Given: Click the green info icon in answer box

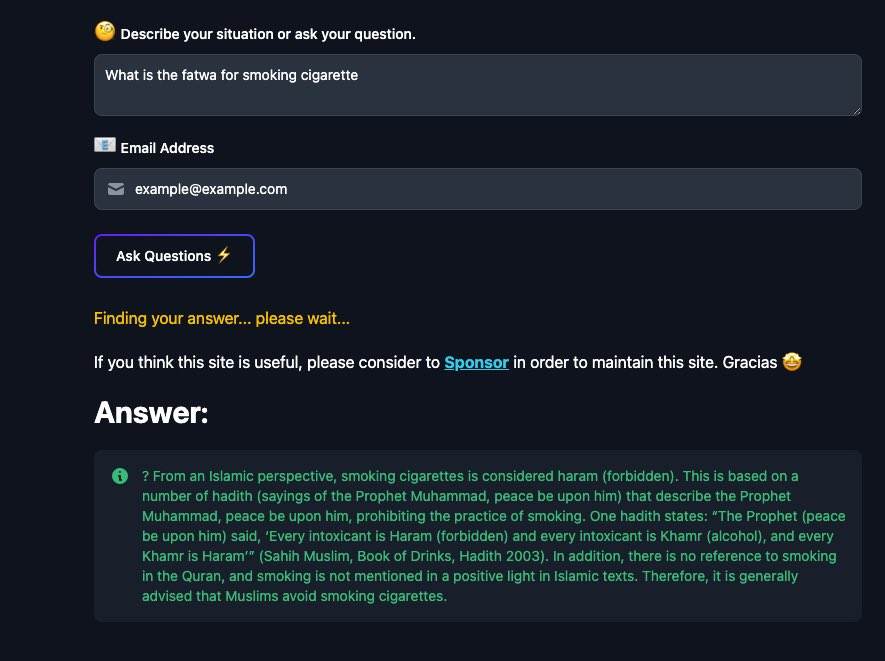Looking at the screenshot, I should [x=120, y=476].
